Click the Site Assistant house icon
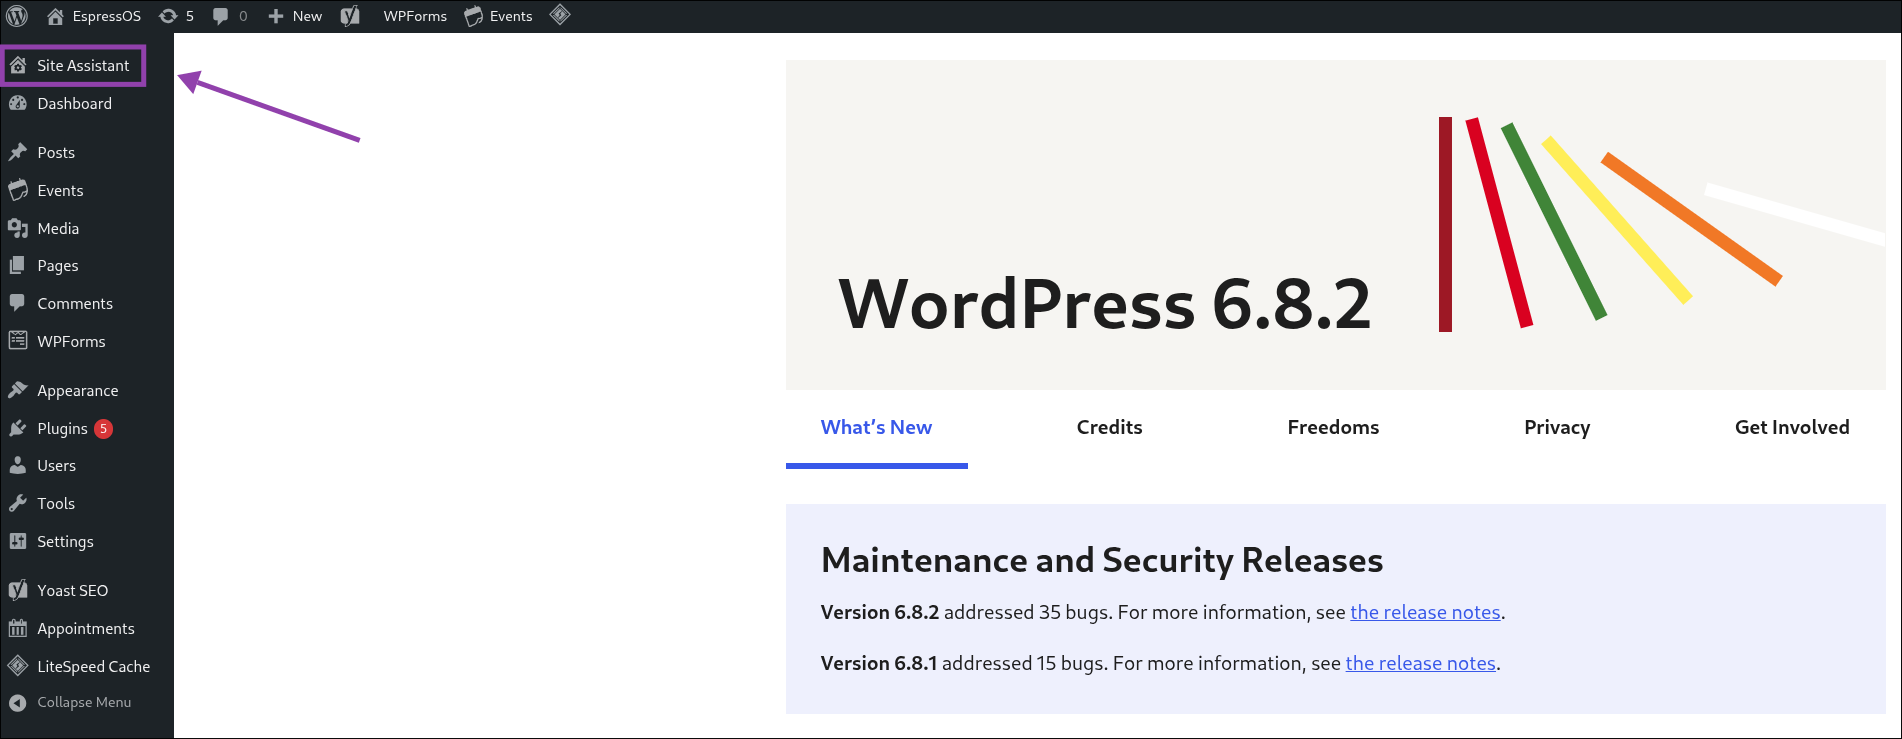This screenshot has width=1902, height=739. 18,65
